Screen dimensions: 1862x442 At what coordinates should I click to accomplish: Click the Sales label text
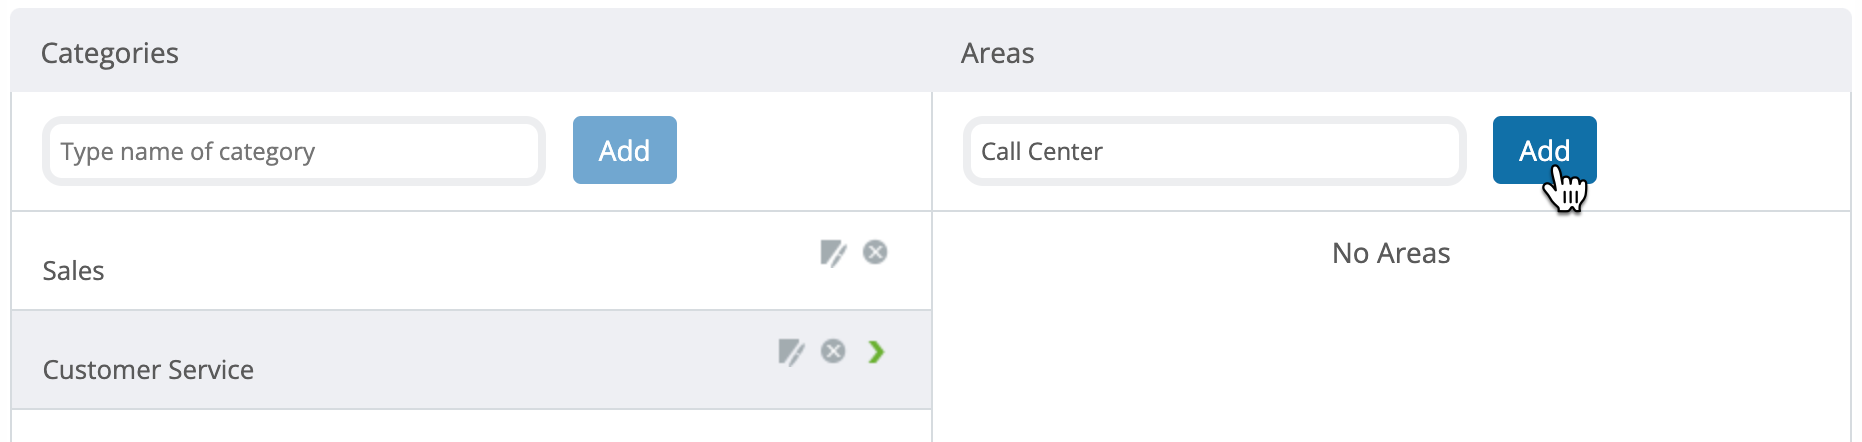click(73, 271)
